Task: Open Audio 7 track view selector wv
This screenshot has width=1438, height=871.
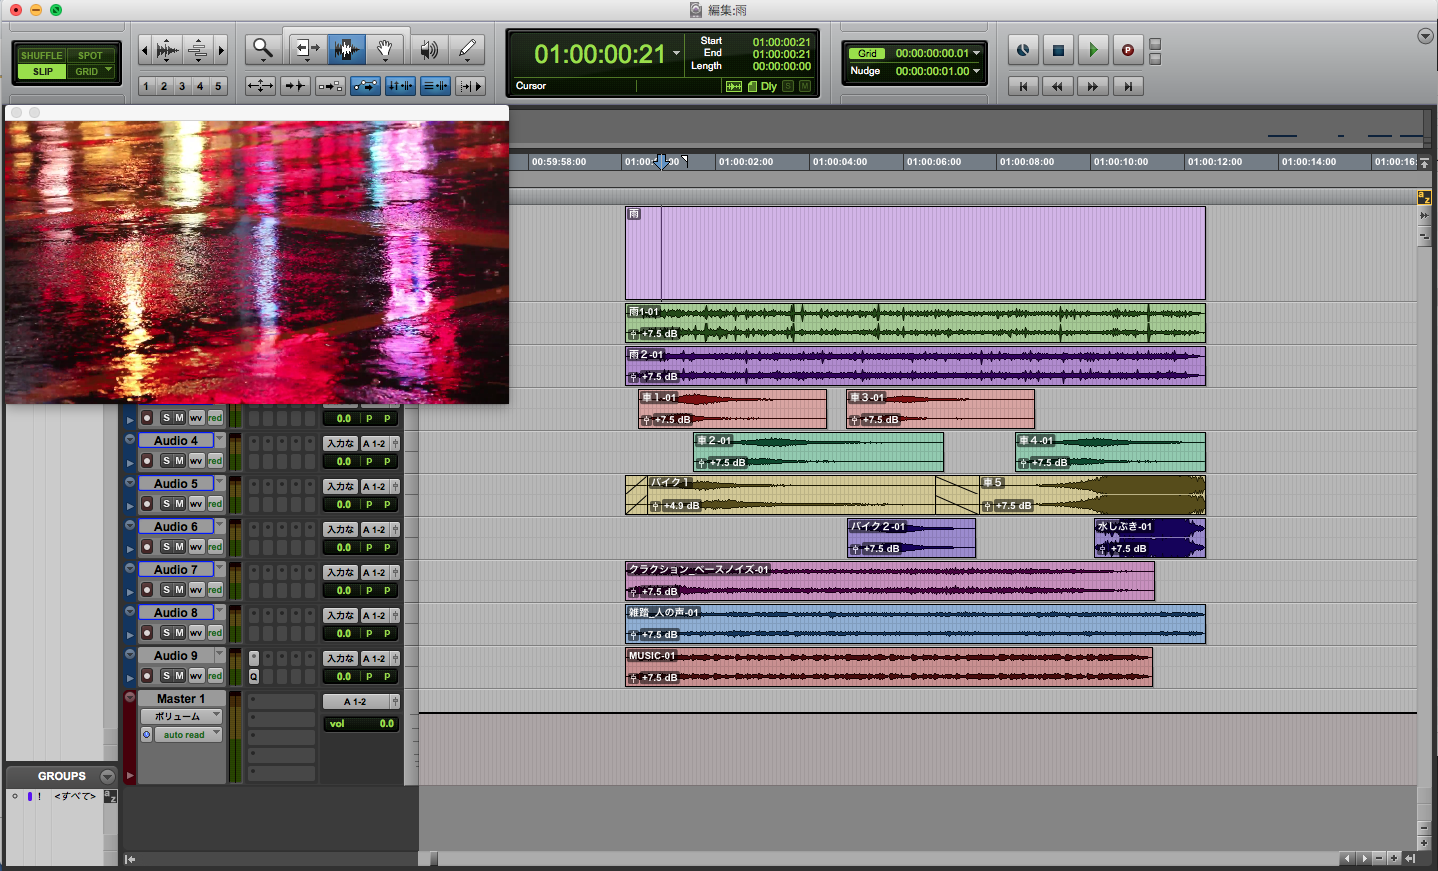Action: [x=196, y=590]
